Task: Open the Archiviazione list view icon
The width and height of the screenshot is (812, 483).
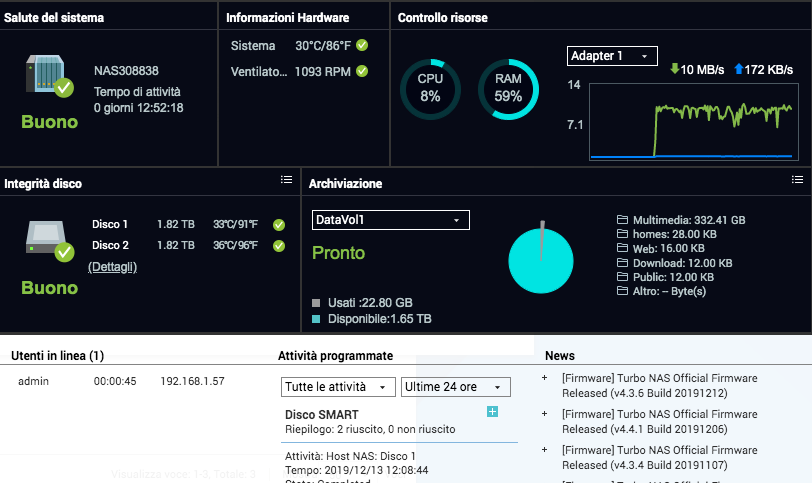Action: point(797,179)
